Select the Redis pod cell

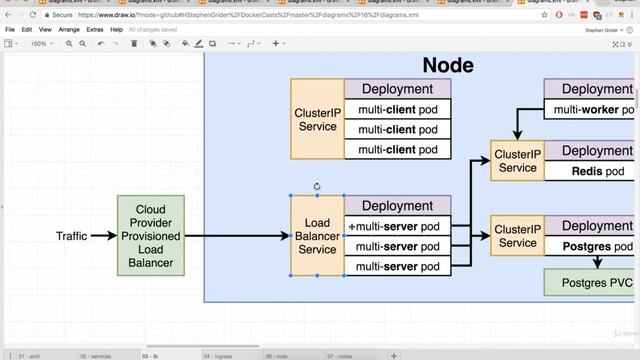click(x=590, y=171)
